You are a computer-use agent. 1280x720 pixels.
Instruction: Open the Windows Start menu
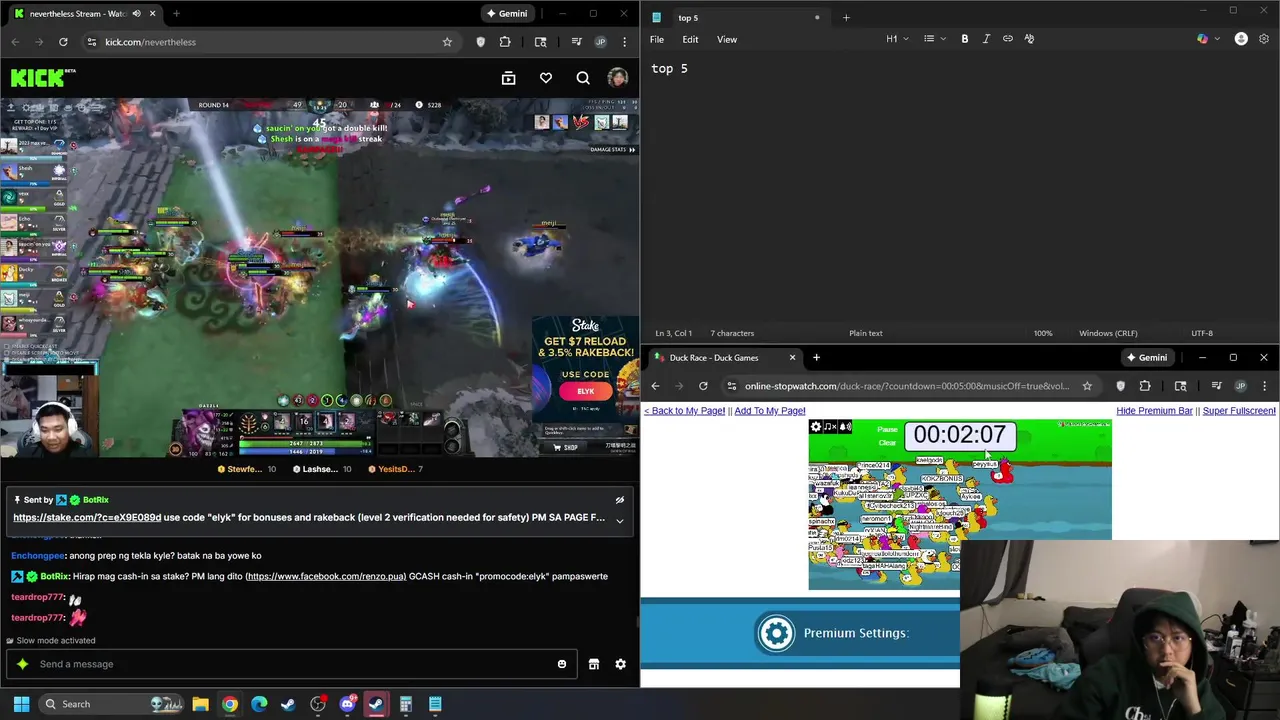click(21, 704)
